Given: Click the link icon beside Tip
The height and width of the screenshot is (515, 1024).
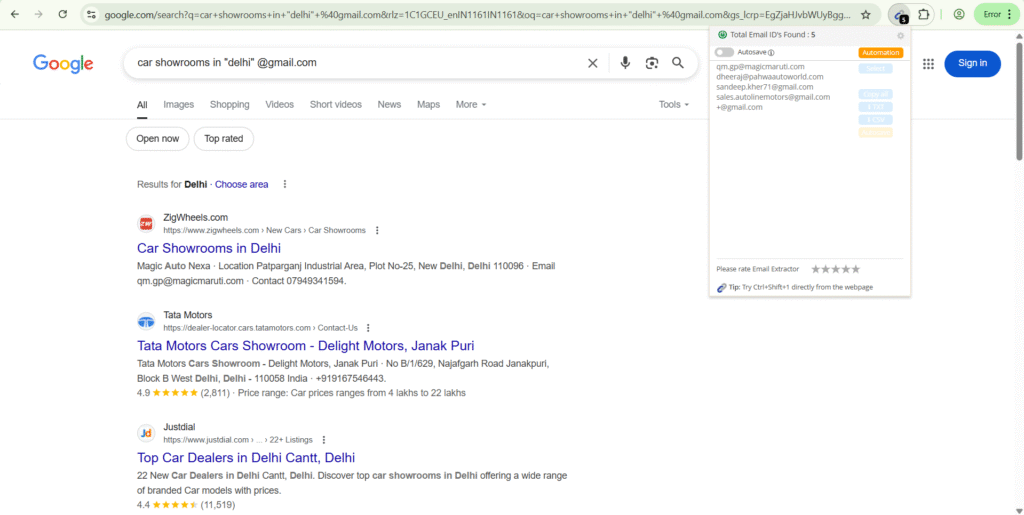Looking at the screenshot, I should [722, 287].
